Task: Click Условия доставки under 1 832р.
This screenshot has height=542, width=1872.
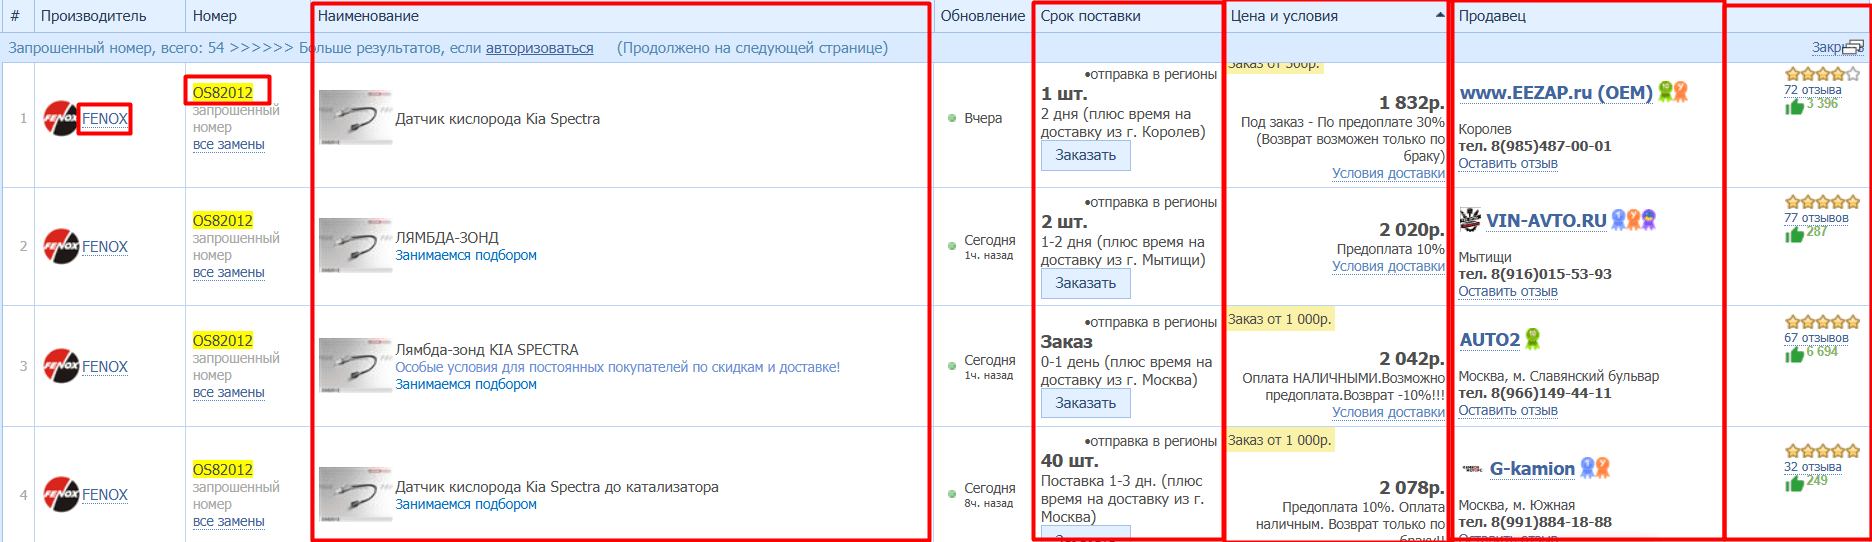Action: pos(1388,173)
